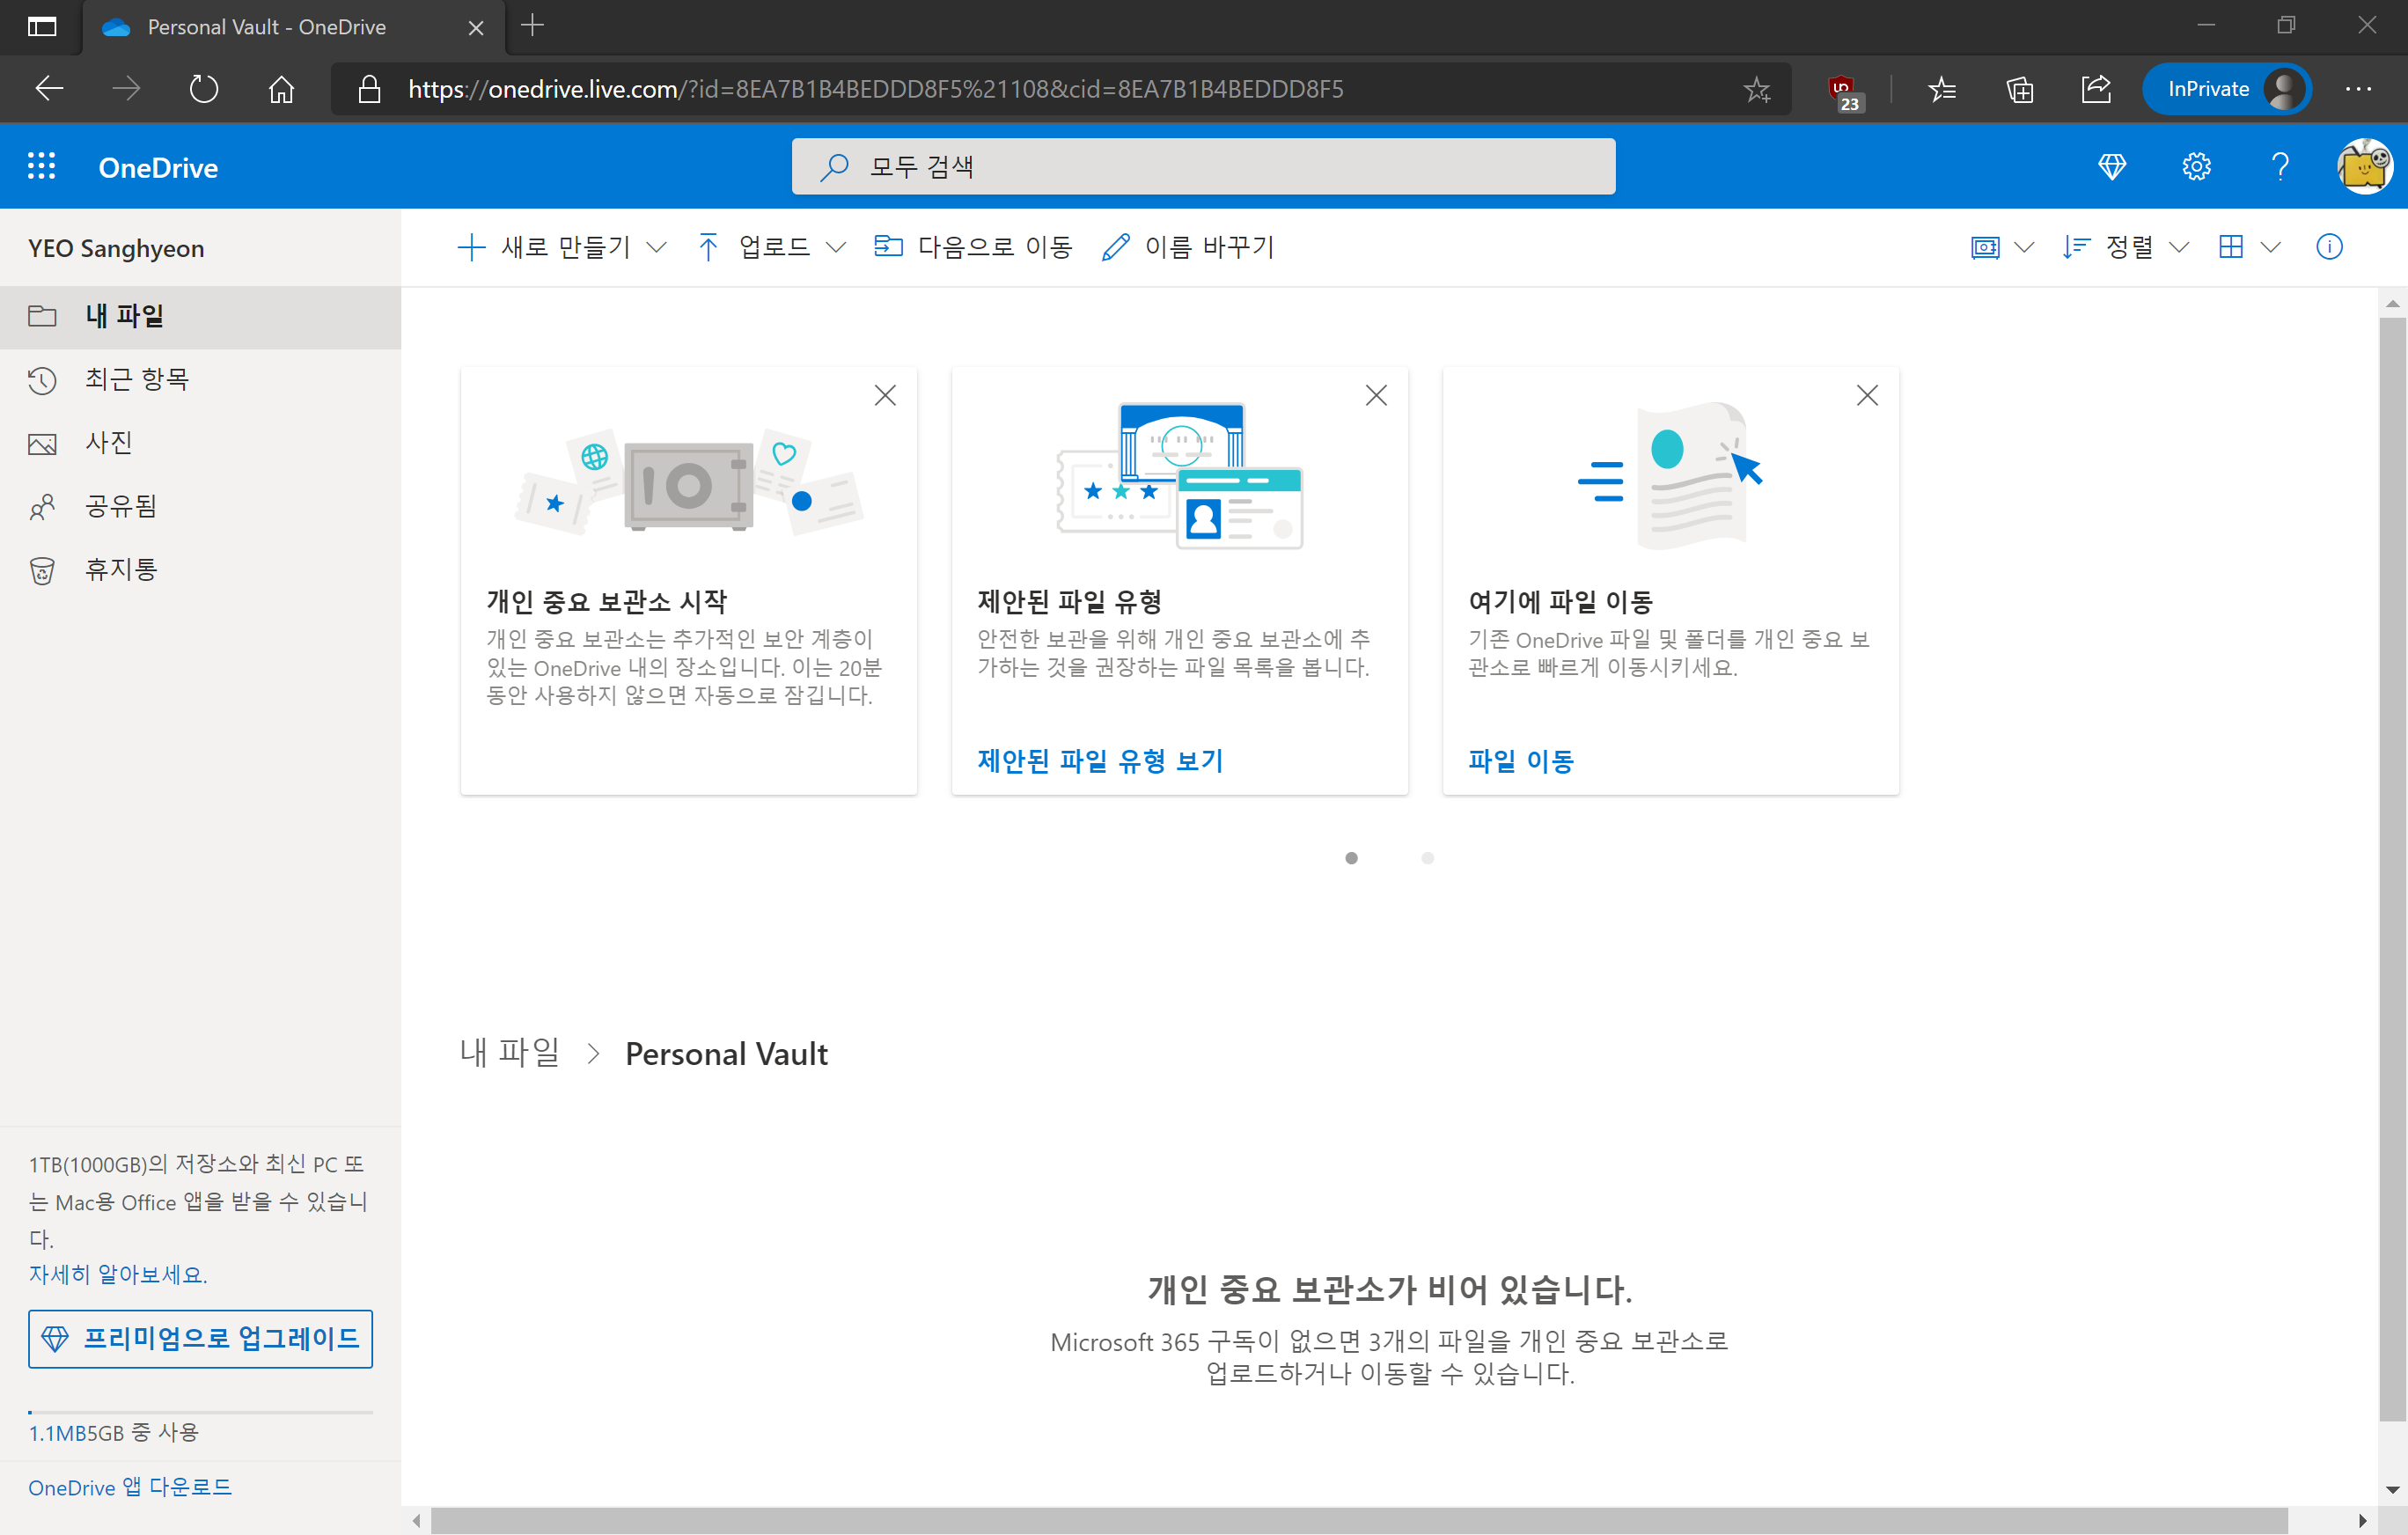Image resolution: width=2408 pixels, height=1535 pixels.
Task: Click the Premium diamond icon in header
Action: pos(2111,166)
